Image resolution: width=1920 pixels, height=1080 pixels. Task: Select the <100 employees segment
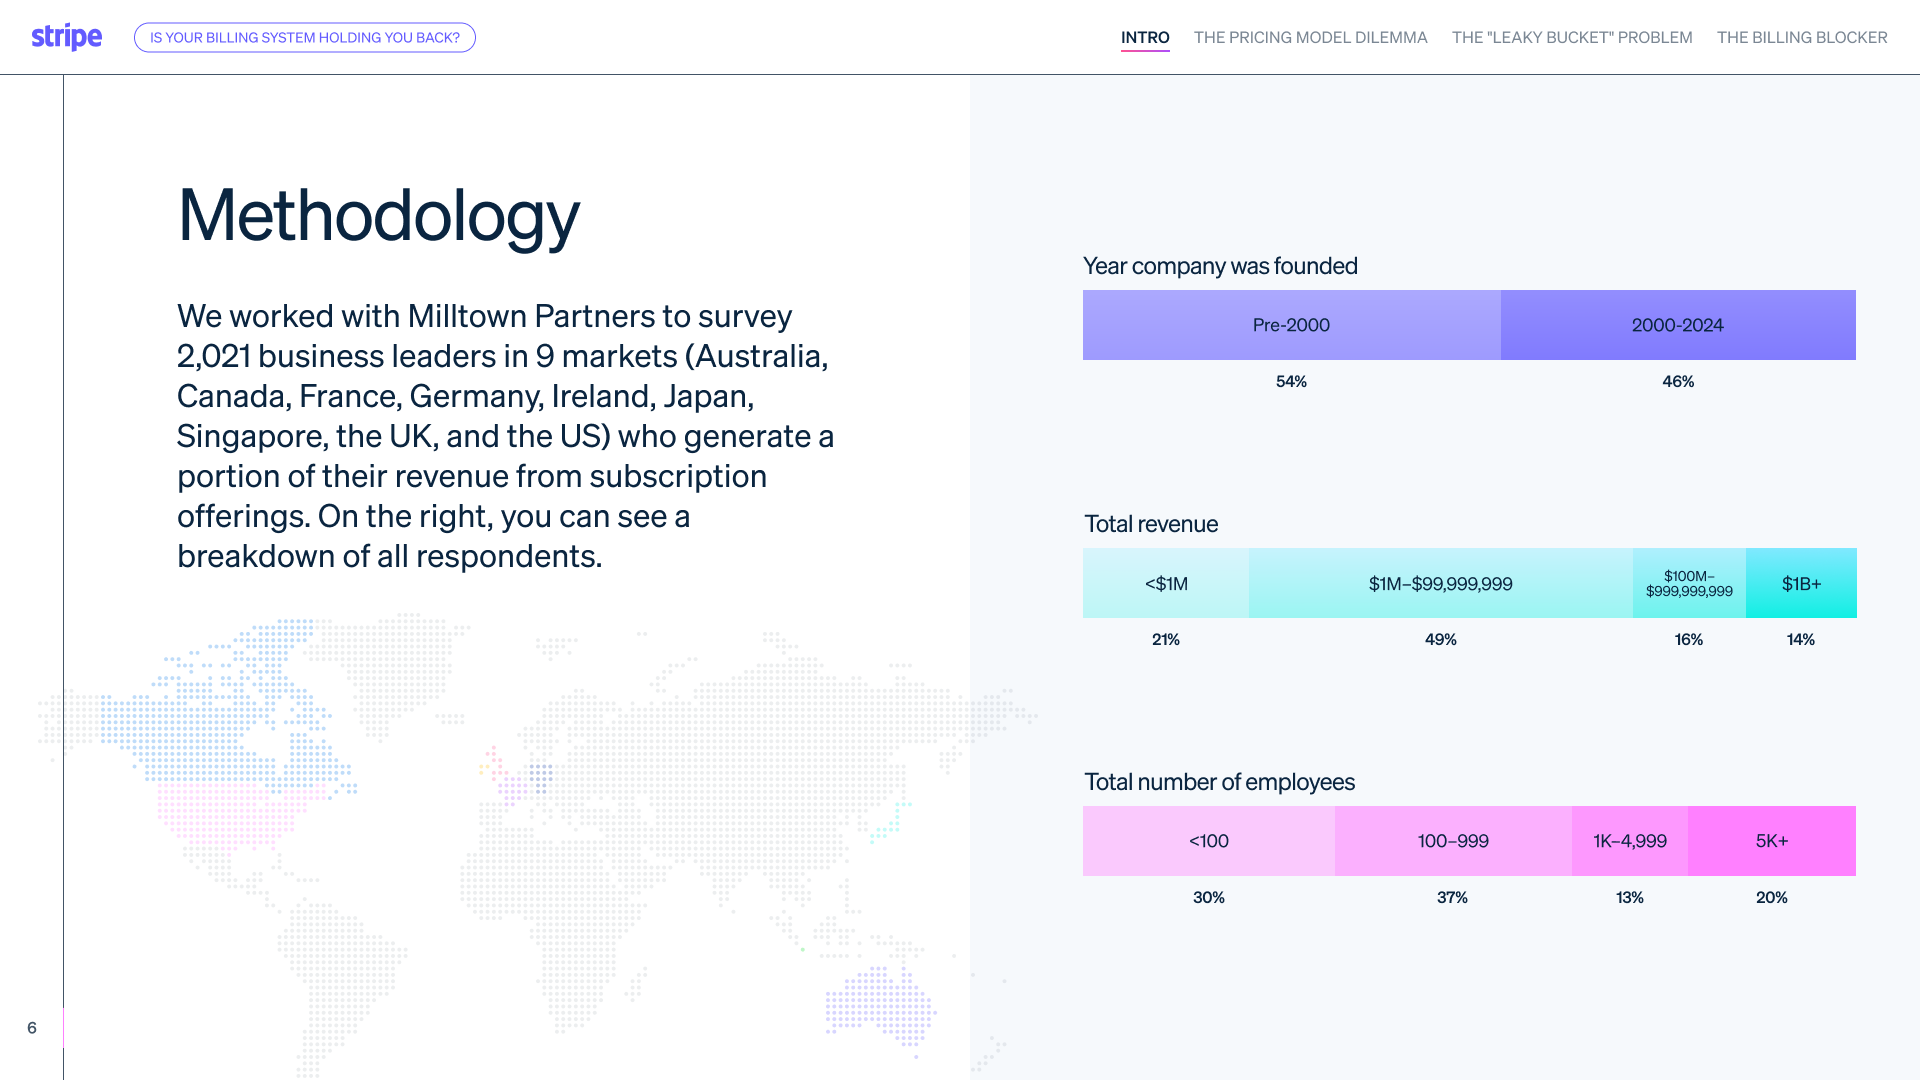click(1209, 841)
